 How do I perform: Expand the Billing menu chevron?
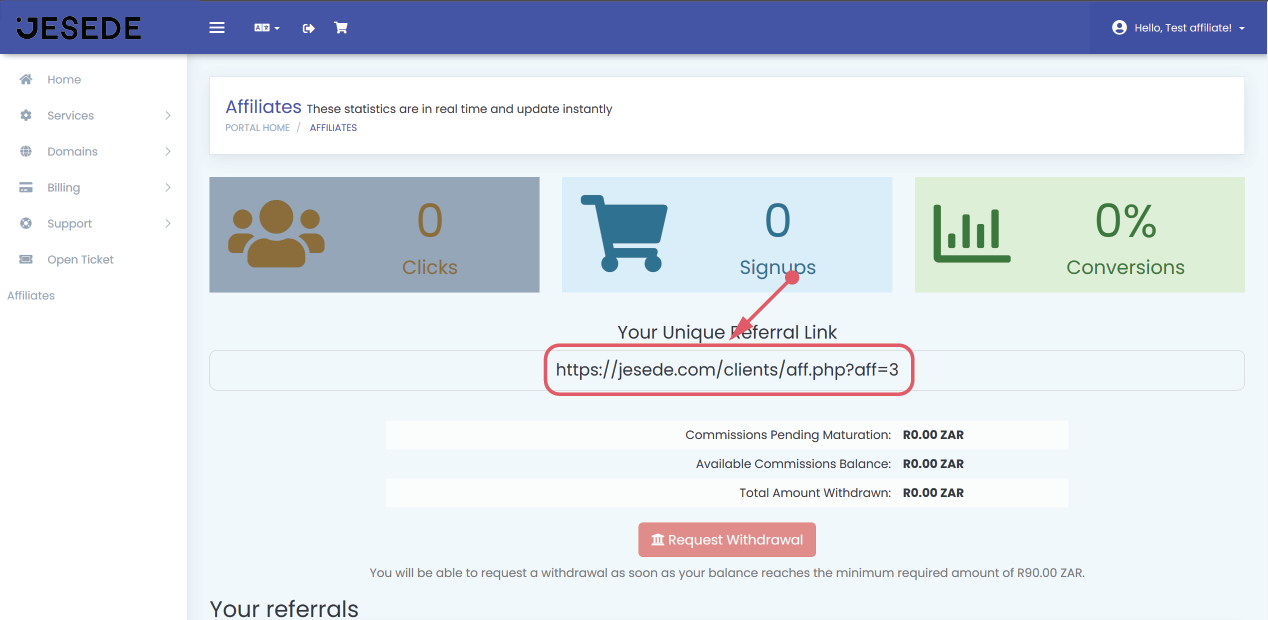coord(168,188)
